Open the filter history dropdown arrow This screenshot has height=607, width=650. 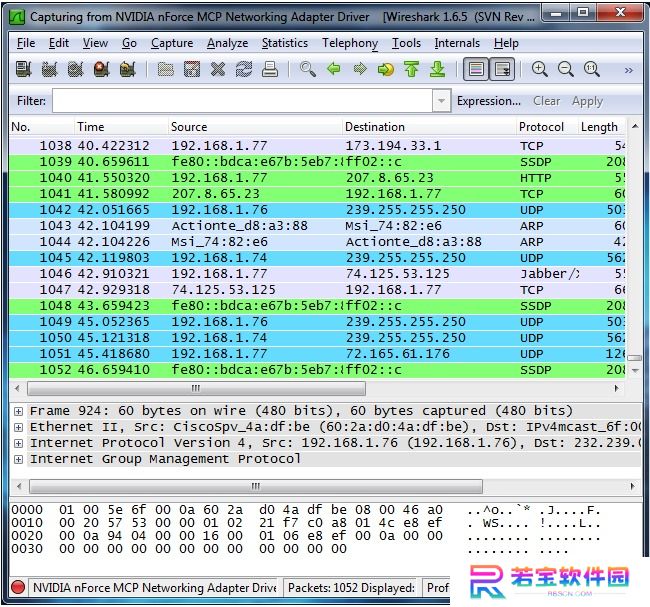point(441,101)
